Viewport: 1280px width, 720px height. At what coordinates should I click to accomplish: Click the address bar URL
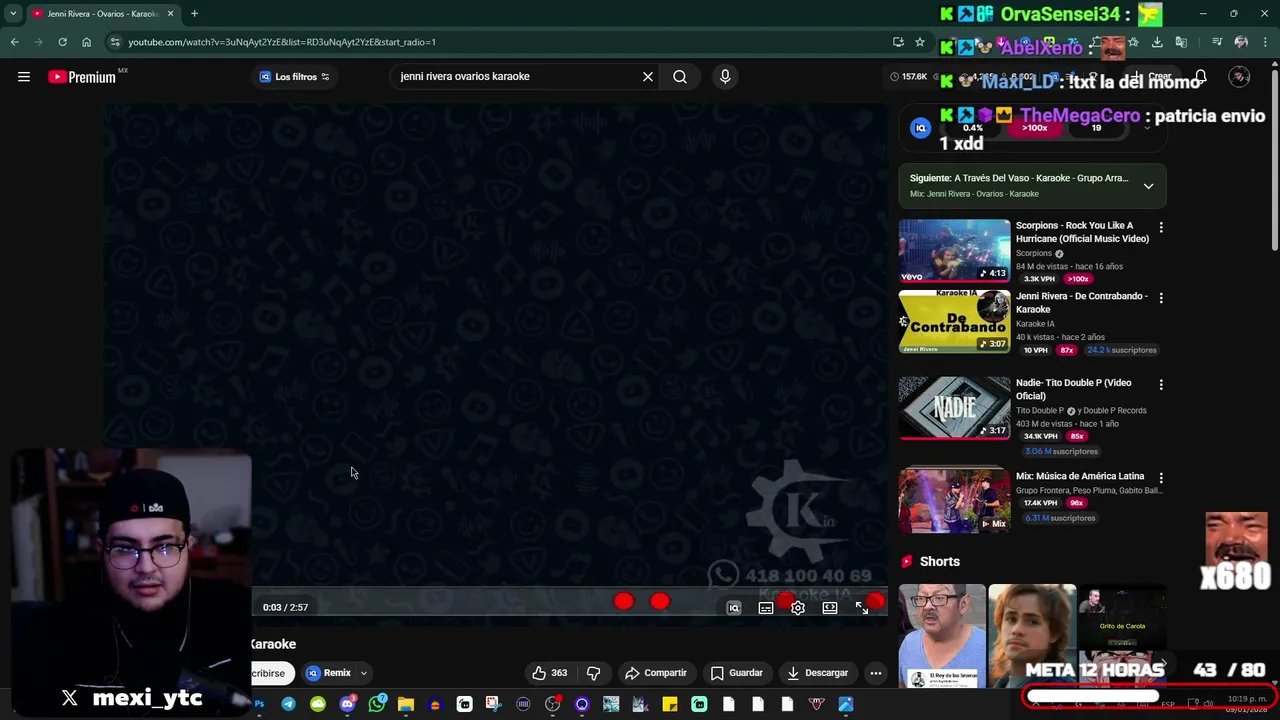pos(282,42)
